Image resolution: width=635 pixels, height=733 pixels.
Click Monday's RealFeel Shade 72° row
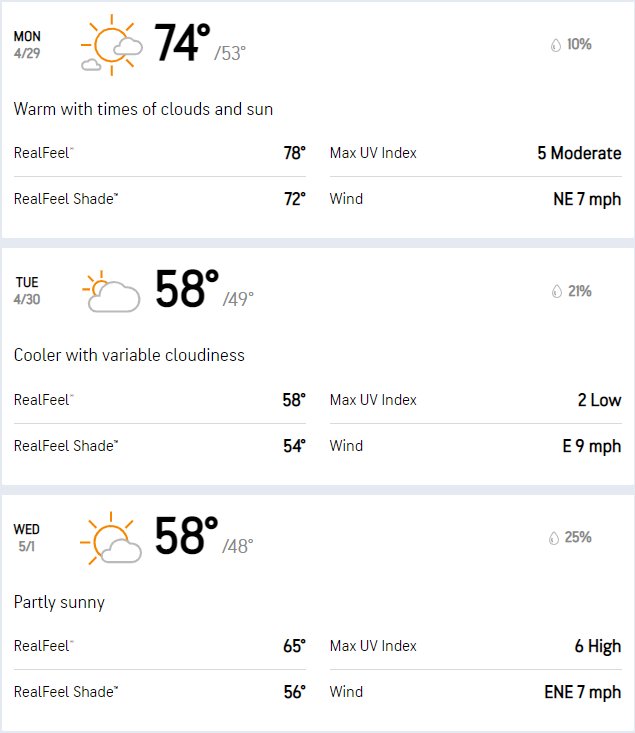(160, 199)
